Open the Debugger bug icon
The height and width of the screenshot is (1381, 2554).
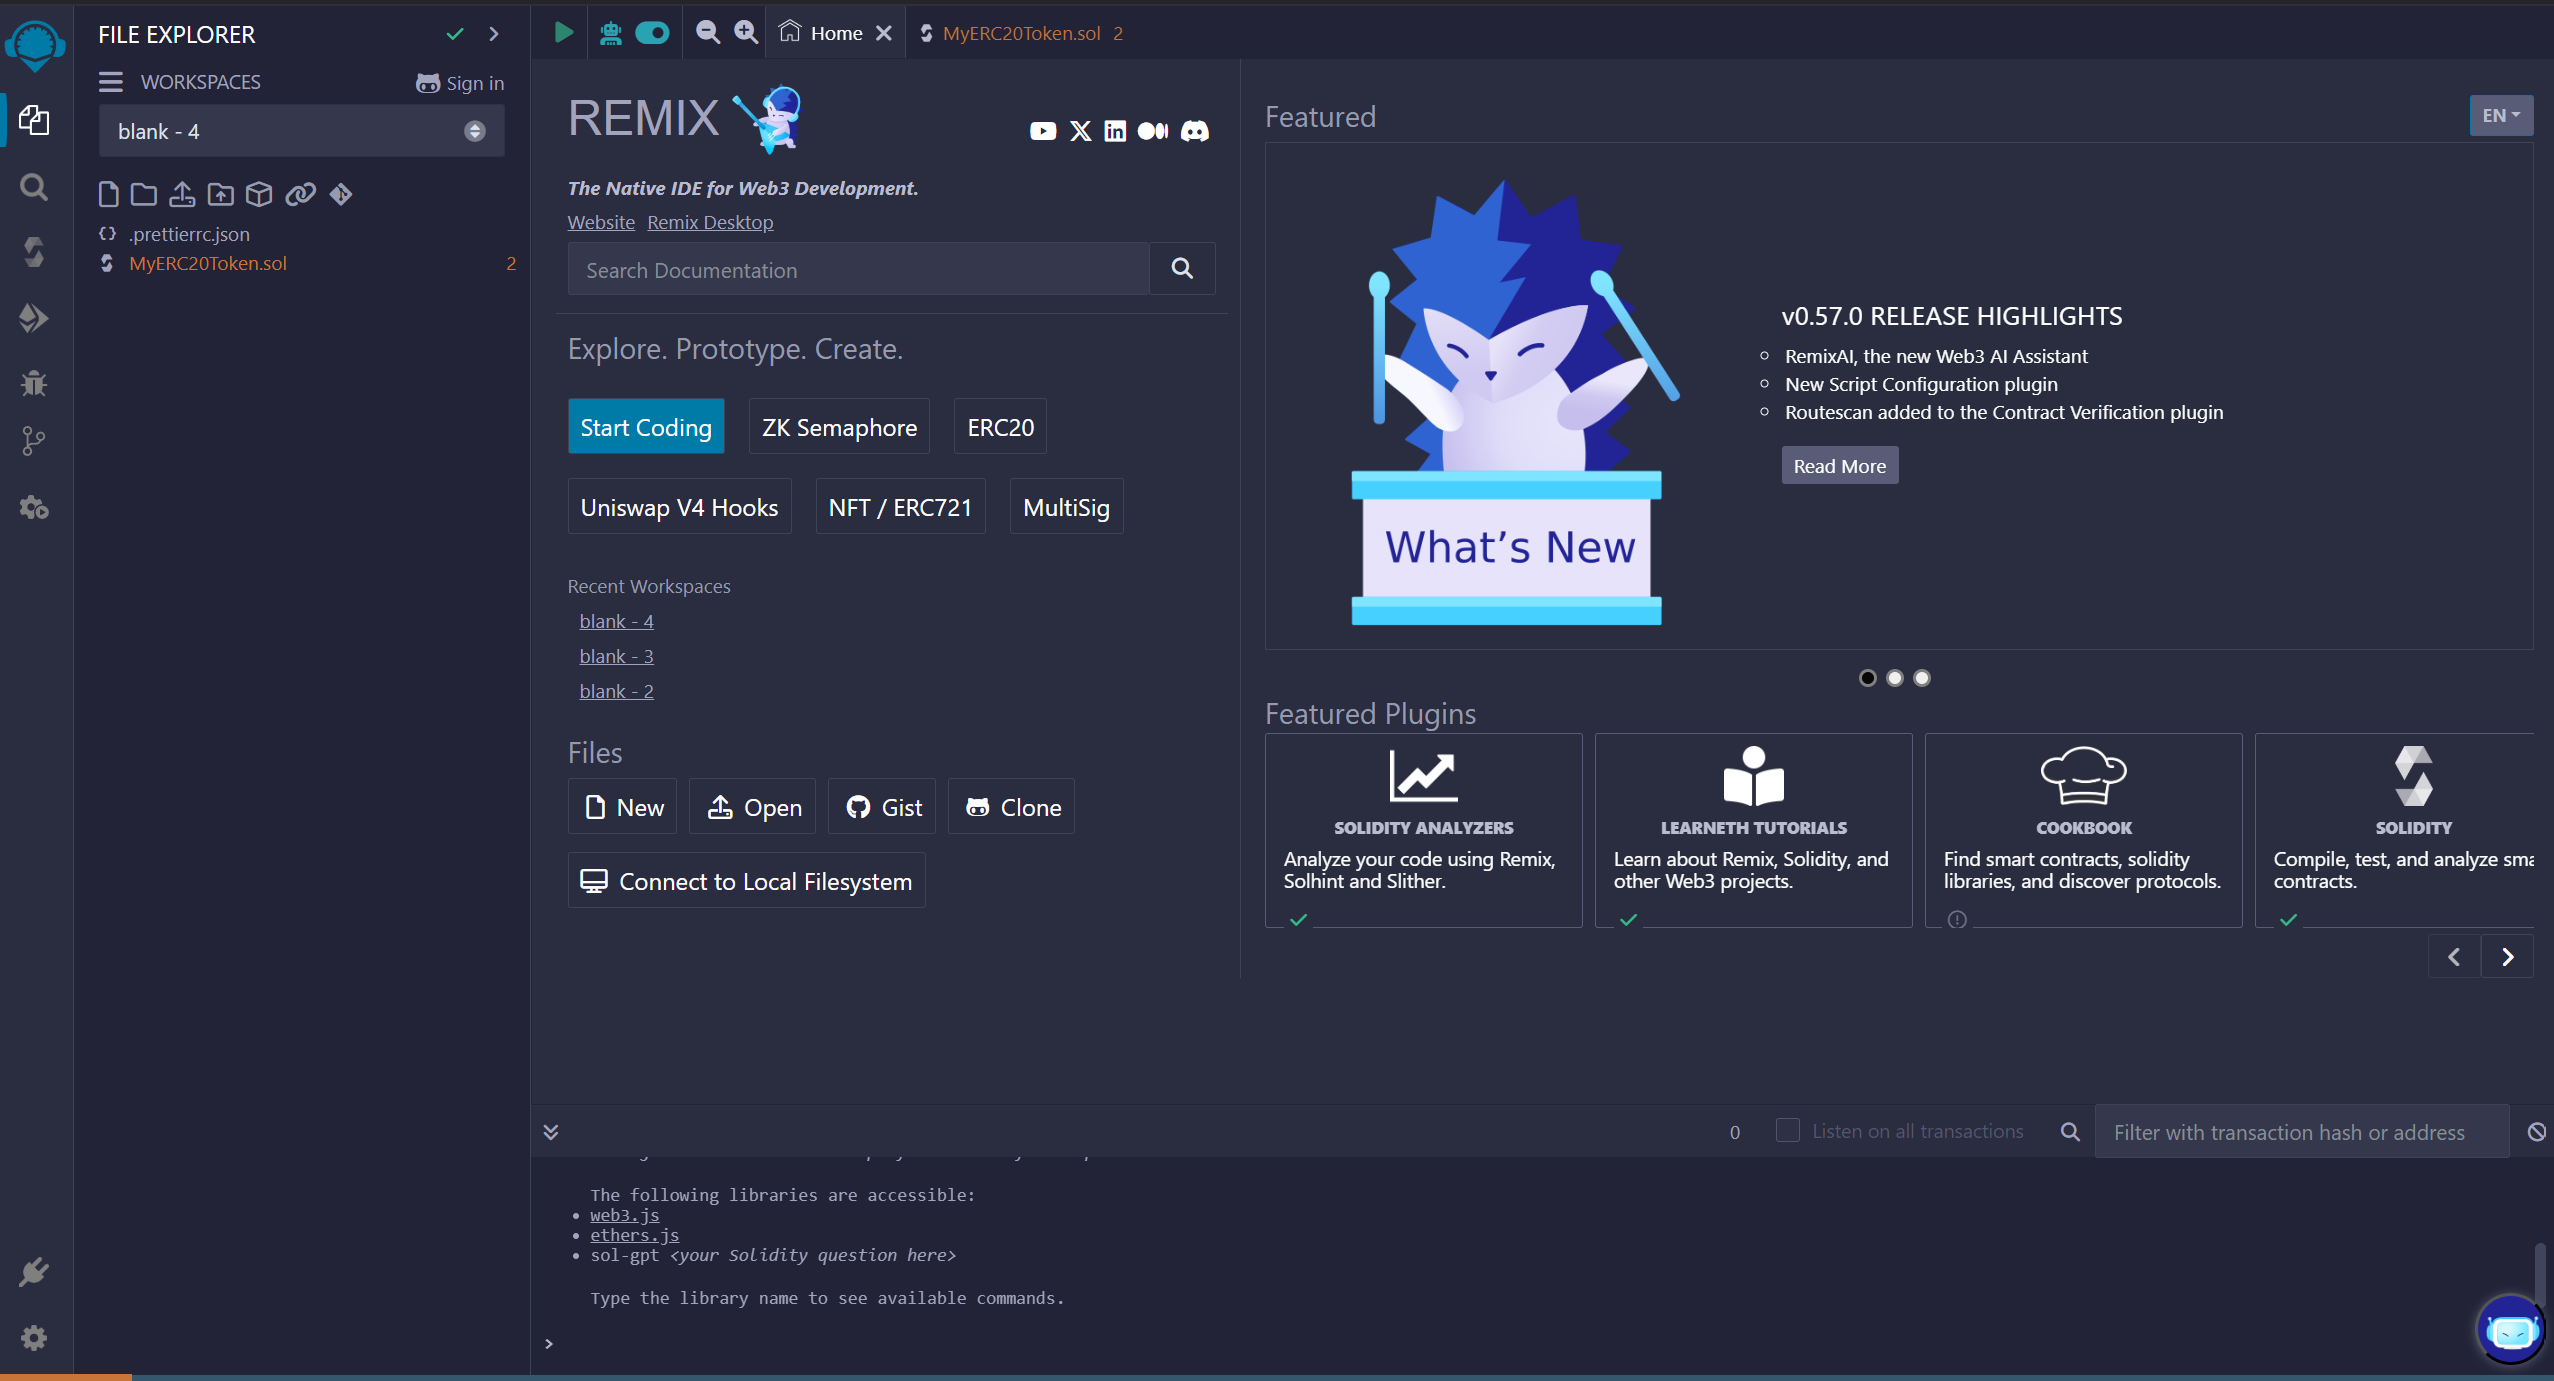coord(34,382)
